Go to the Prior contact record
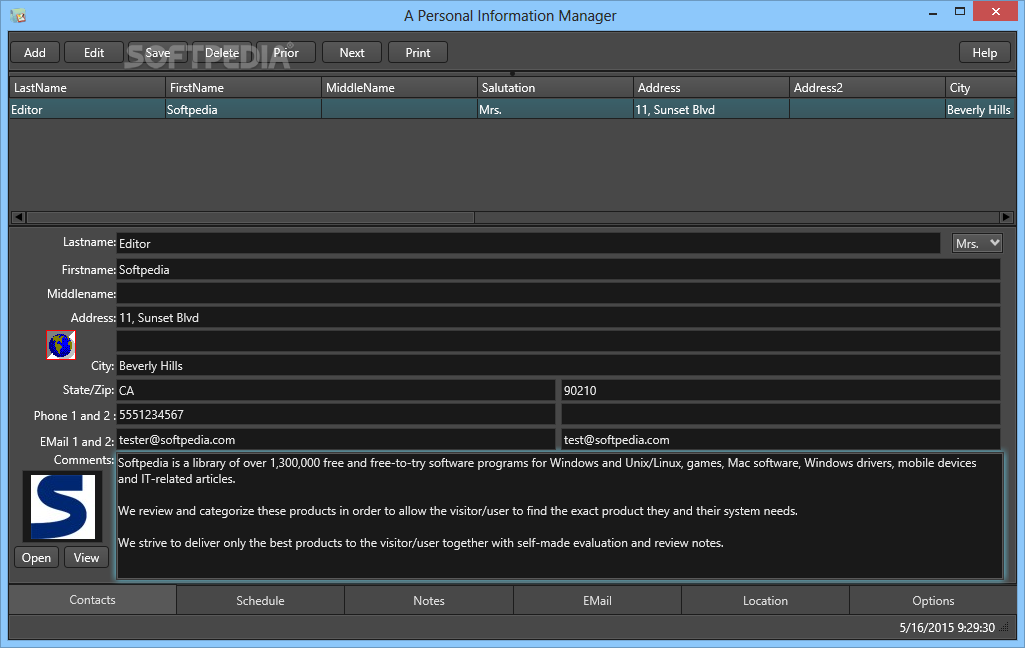The height and width of the screenshot is (648, 1025). (286, 52)
